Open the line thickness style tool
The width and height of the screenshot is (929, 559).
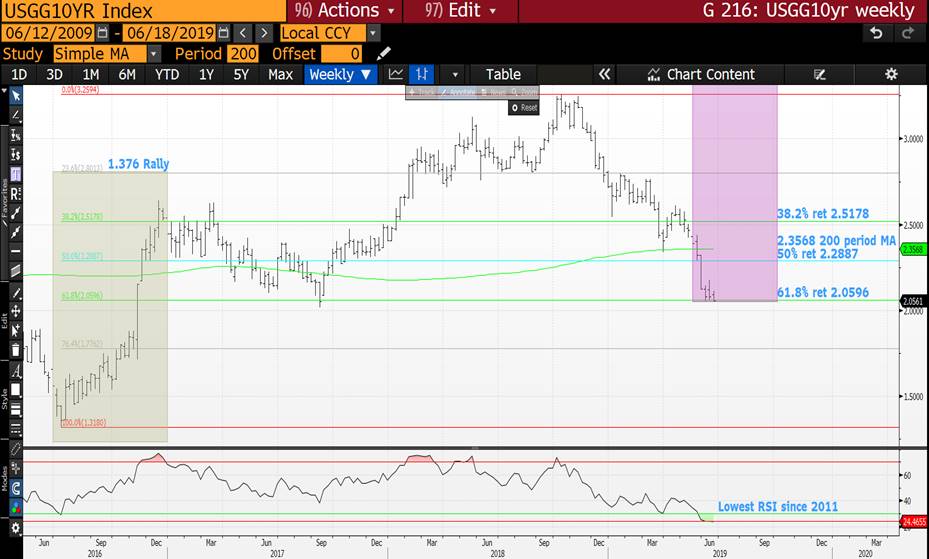(x=15, y=409)
